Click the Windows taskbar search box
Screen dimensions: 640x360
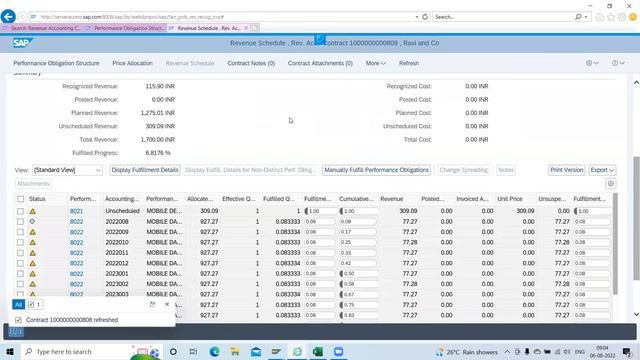point(90,351)
